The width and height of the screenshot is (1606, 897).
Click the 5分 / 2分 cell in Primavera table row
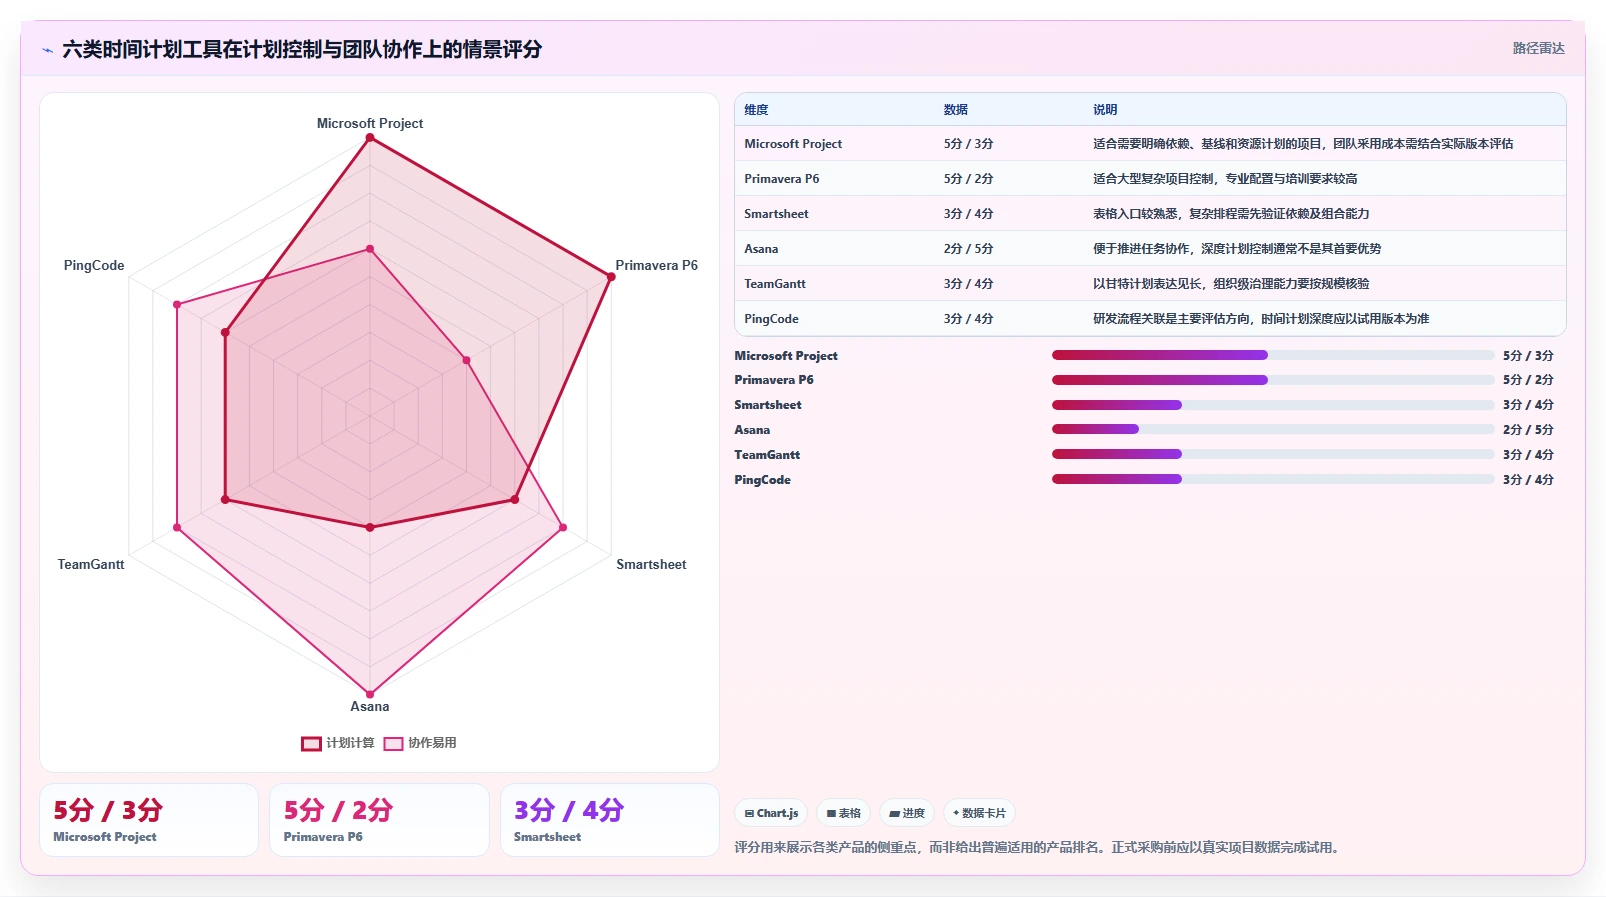[969, 179]
